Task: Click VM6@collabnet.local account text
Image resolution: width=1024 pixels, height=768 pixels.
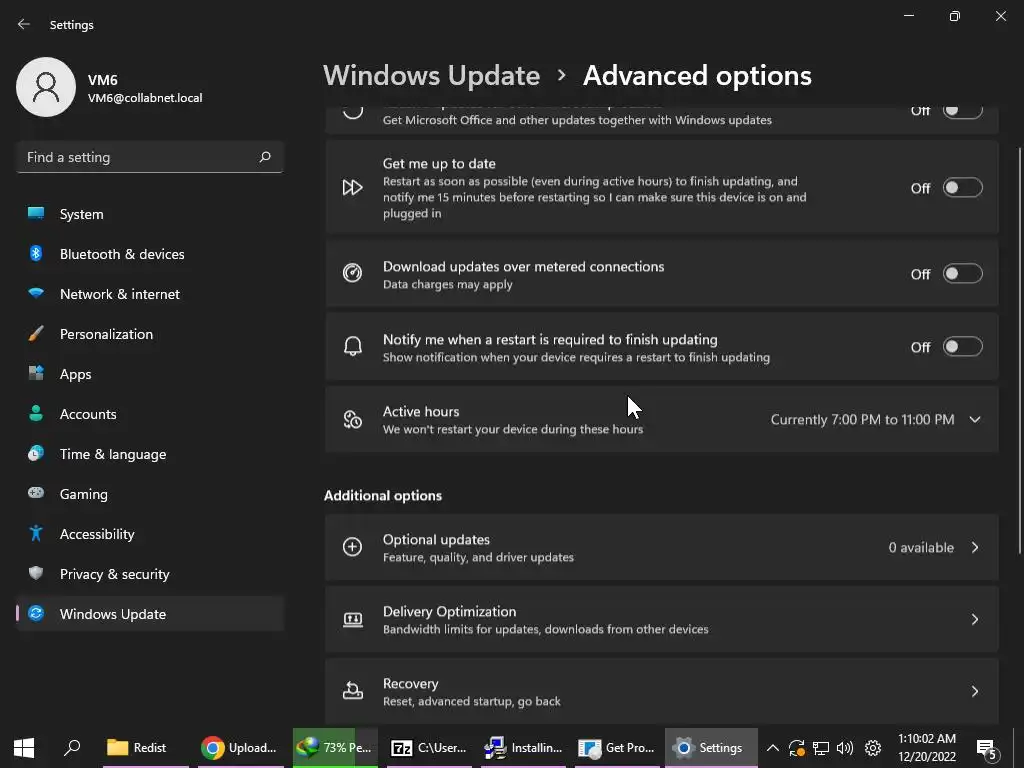Action: coord(145,98)
